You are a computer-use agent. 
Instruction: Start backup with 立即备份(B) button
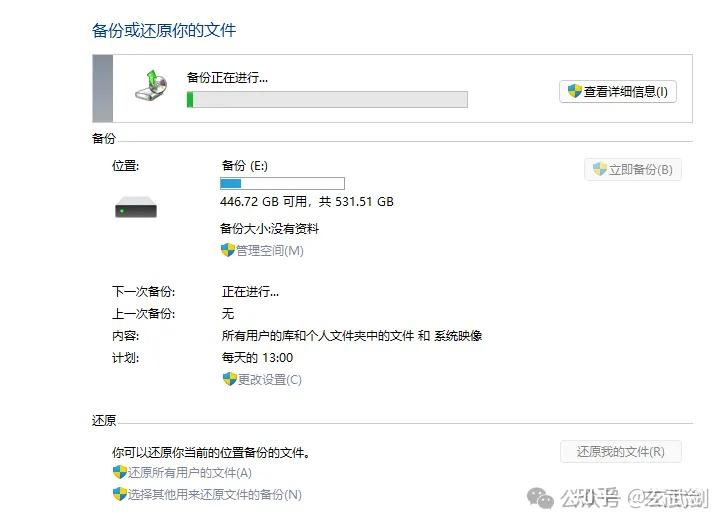(632, 170)
